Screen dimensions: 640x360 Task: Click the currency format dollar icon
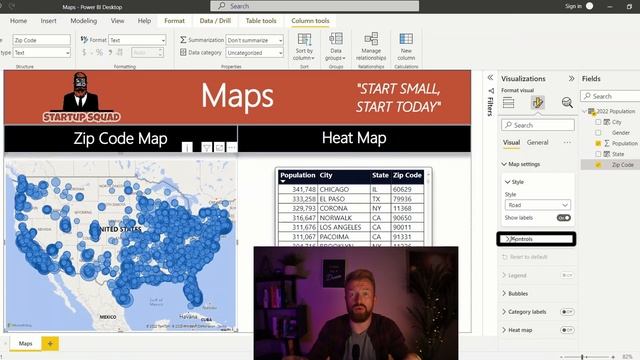coord(84,53)
